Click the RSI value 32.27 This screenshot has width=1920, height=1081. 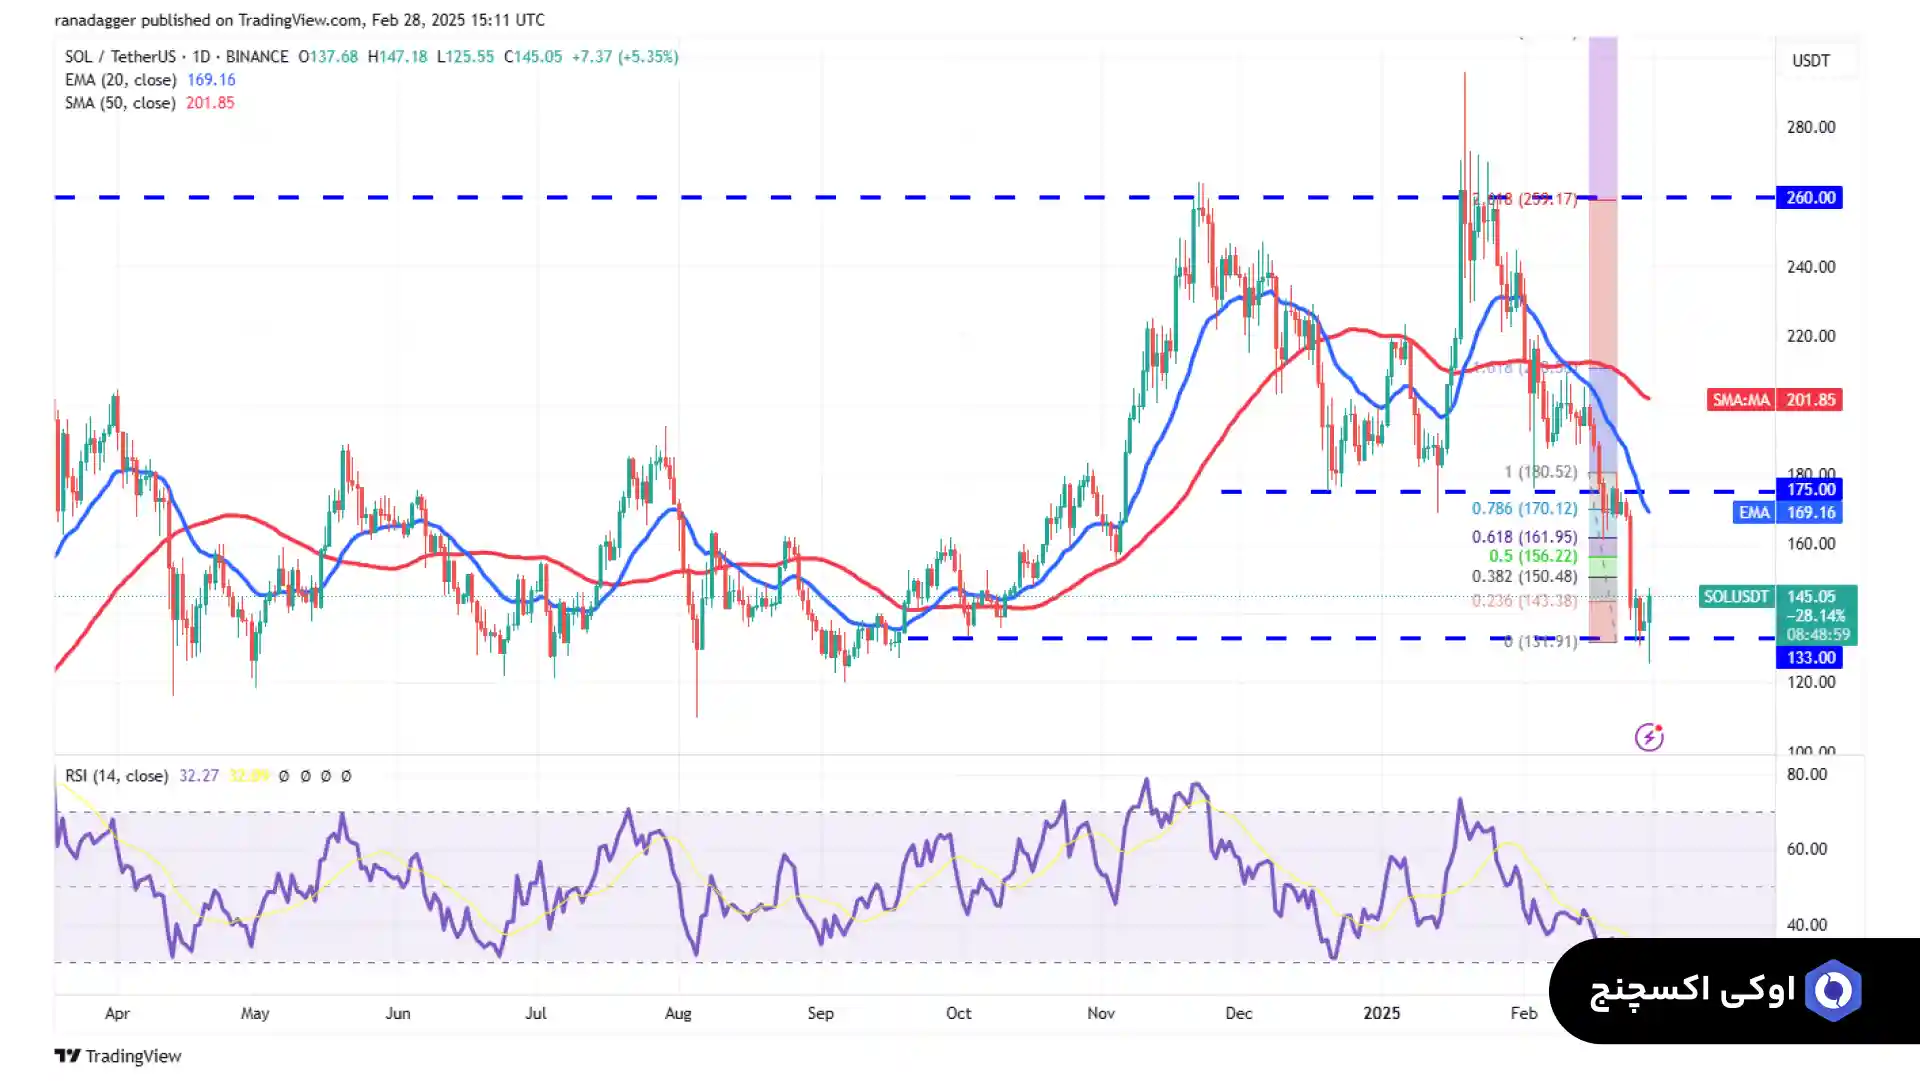[x=199, y=776]
